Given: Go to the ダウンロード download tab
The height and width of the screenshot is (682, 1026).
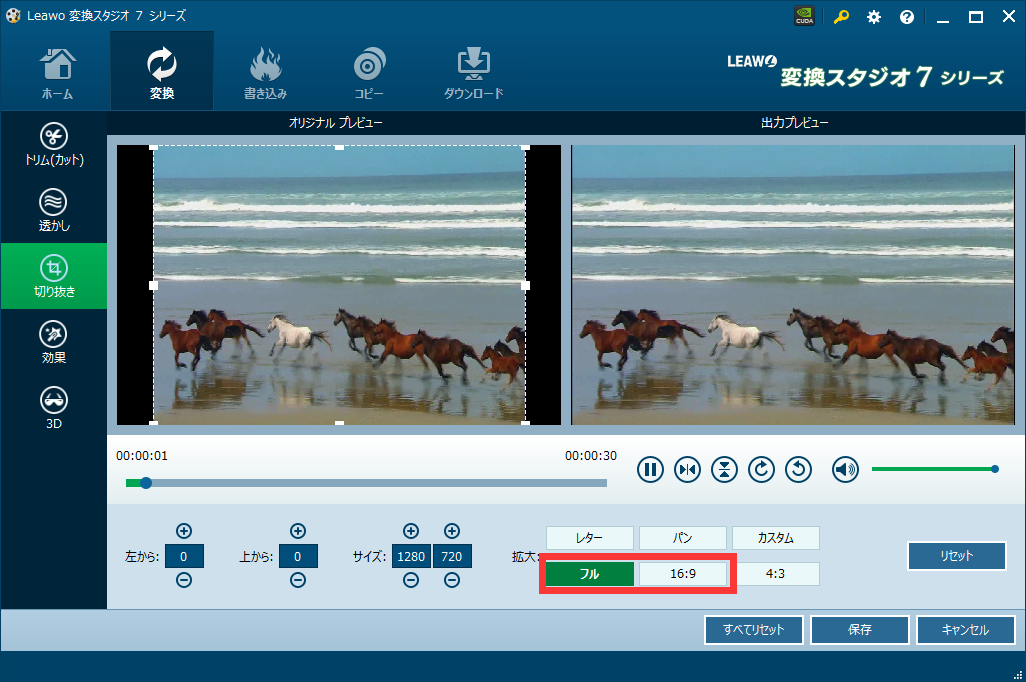Looking at the screenshot, I should point(473,72).
